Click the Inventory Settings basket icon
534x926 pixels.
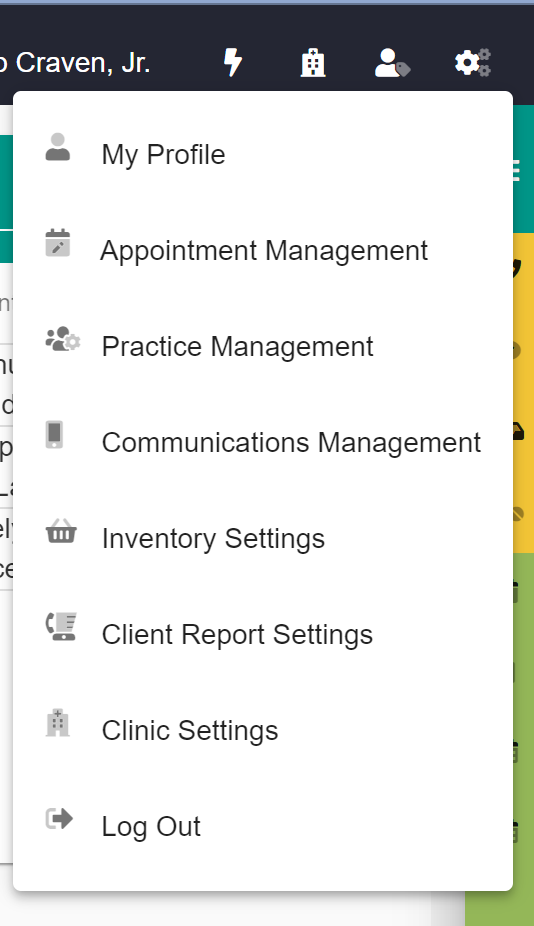[x=61, y=531]
